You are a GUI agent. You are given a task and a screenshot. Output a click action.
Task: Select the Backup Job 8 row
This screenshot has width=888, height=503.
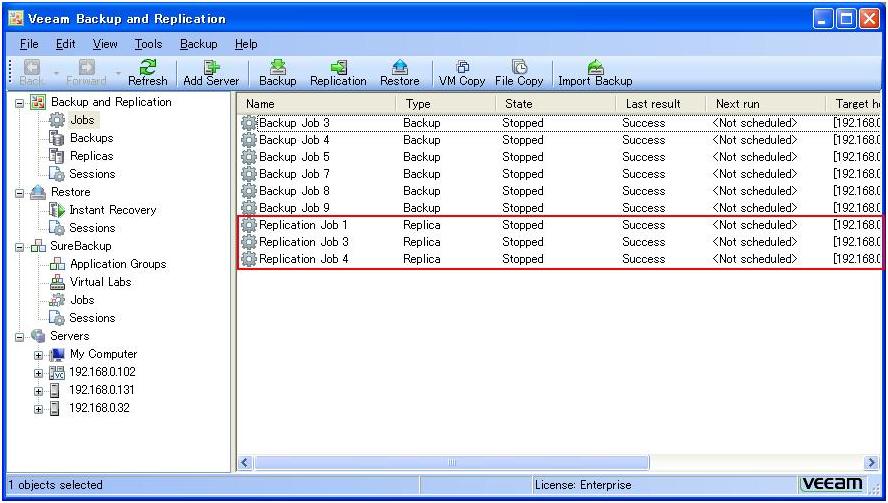tap(560, 191)
